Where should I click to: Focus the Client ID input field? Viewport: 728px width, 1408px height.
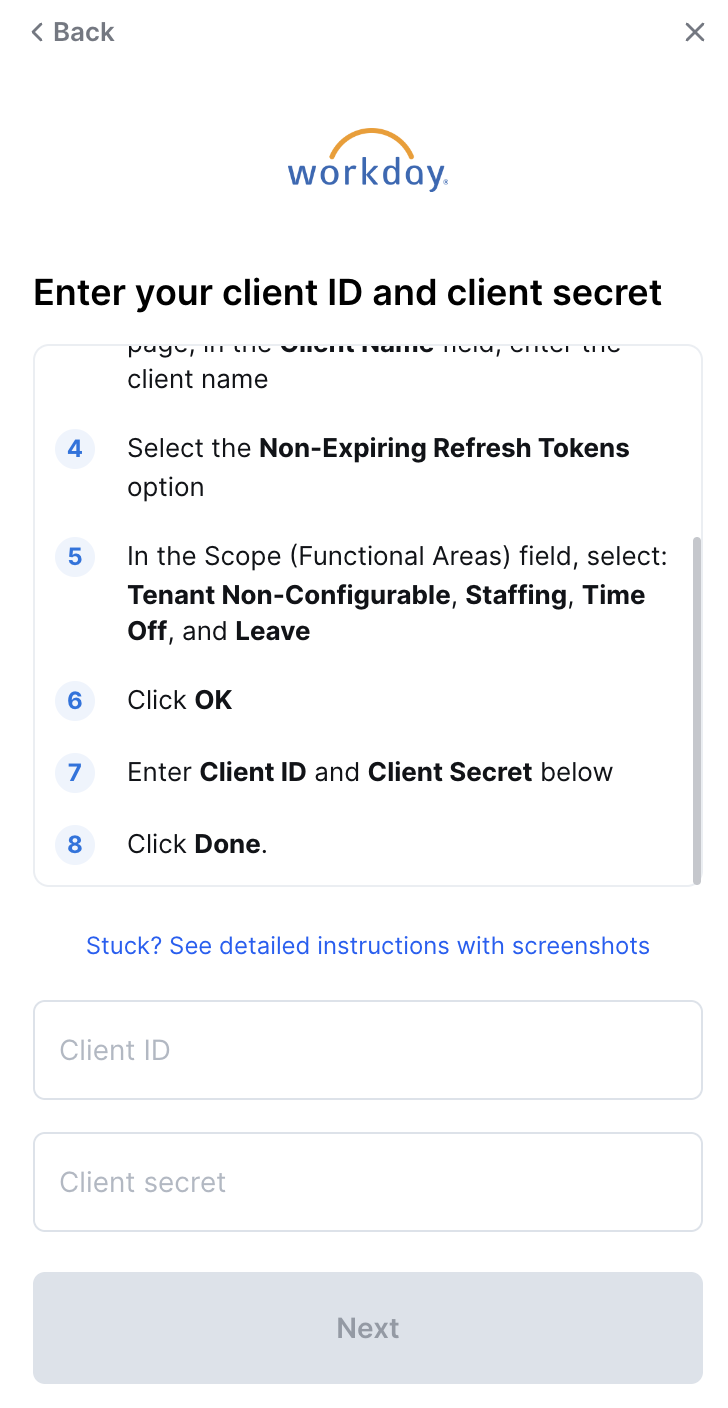click(x=368, y=1050)
